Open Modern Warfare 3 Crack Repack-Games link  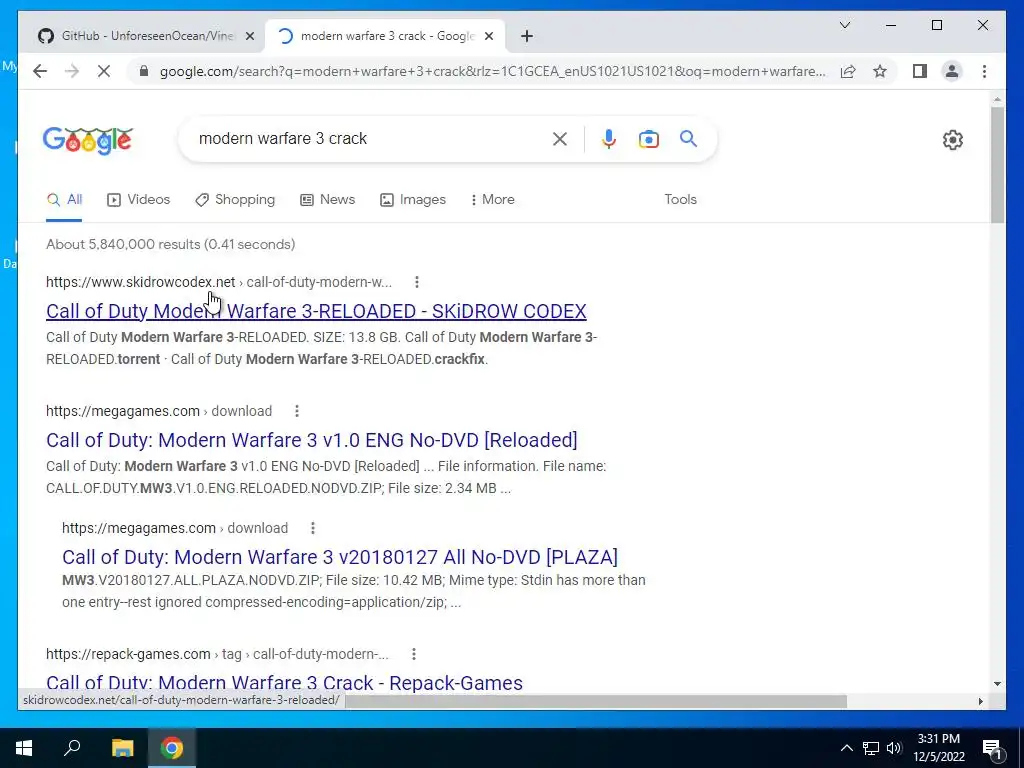[x=284, y=682]
